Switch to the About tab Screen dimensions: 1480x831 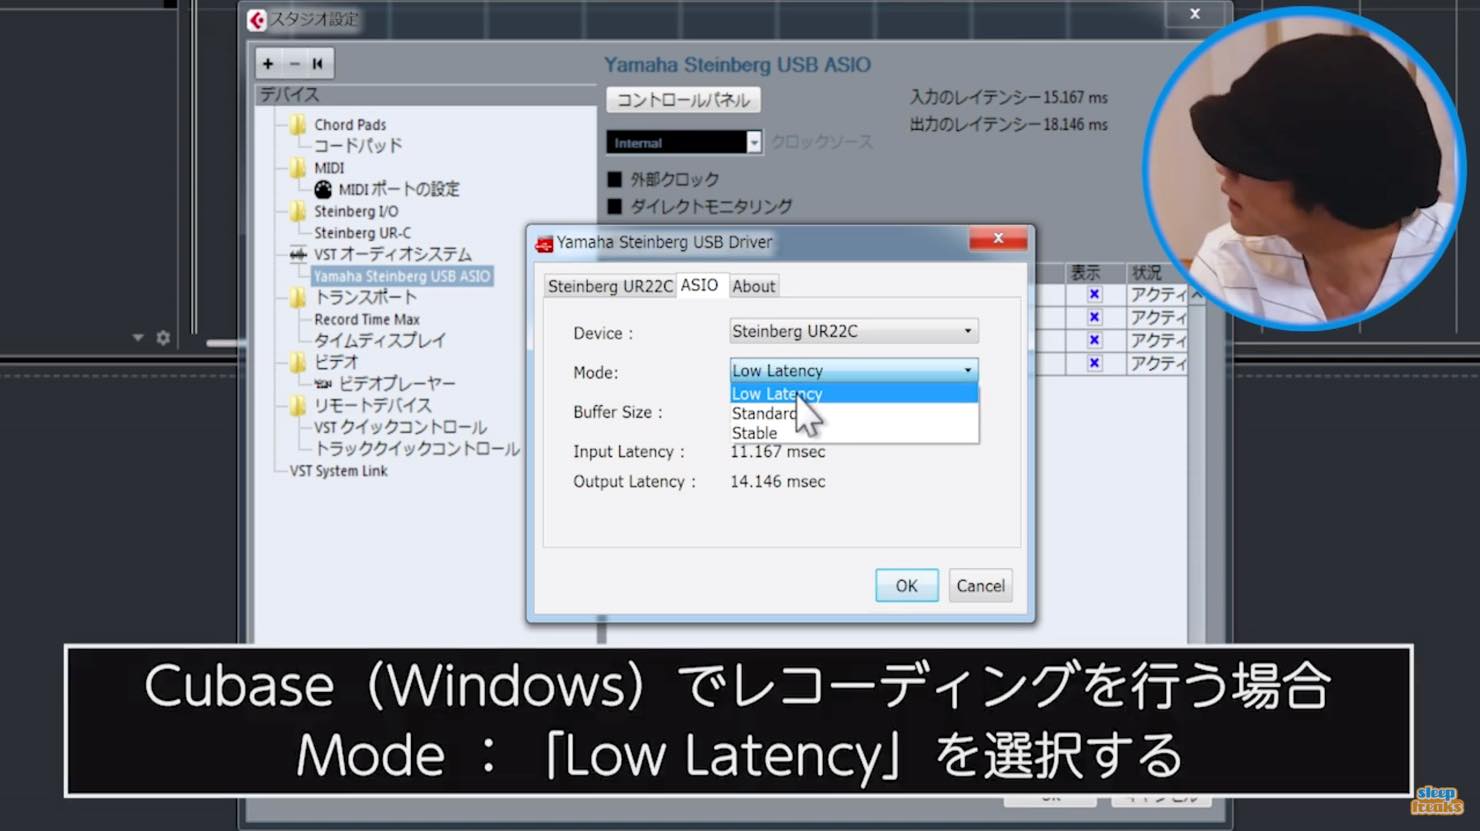[753, 286]
